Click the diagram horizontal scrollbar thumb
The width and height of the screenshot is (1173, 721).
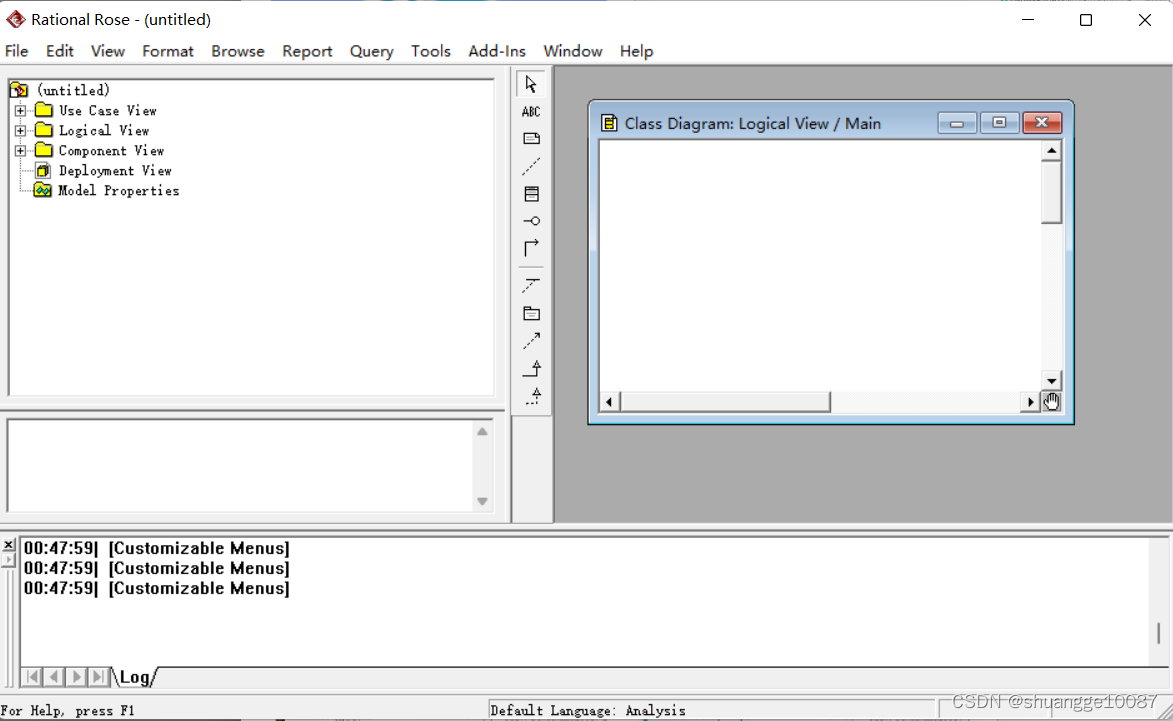point(725,402)
